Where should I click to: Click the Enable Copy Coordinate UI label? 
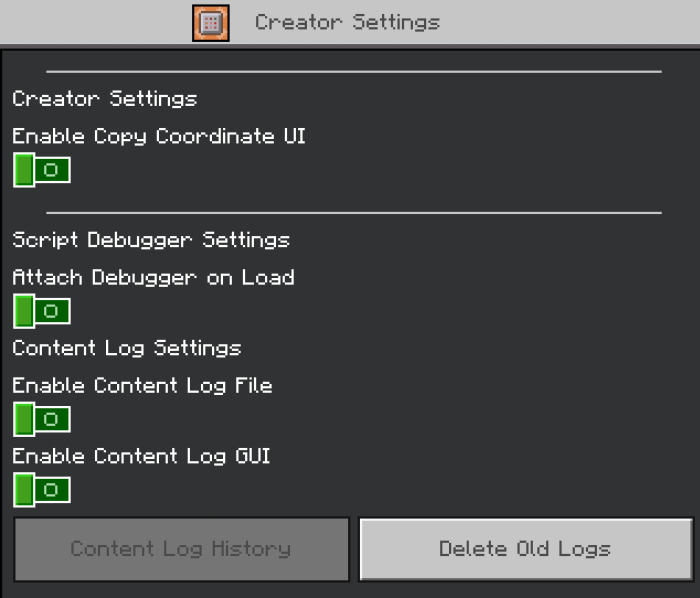[159, 136]
